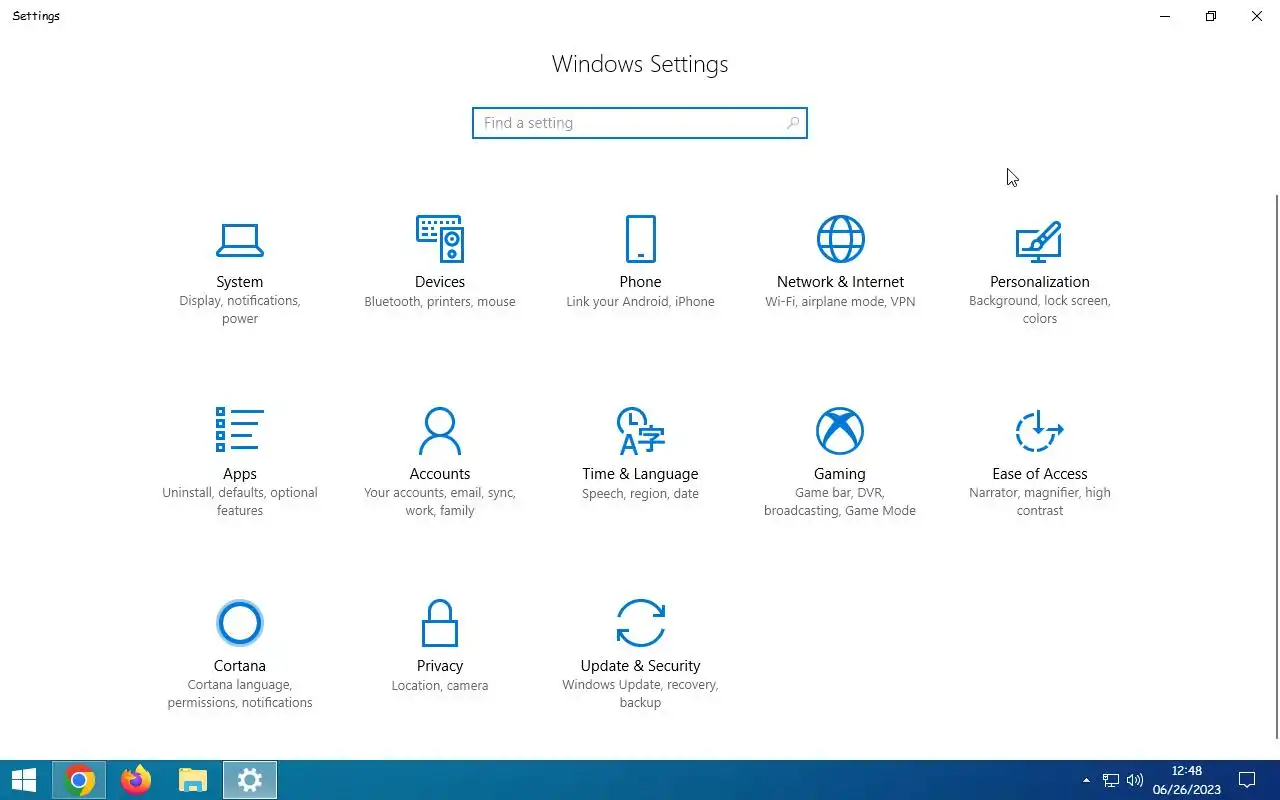Open Apps list icon

pos(240,430)
